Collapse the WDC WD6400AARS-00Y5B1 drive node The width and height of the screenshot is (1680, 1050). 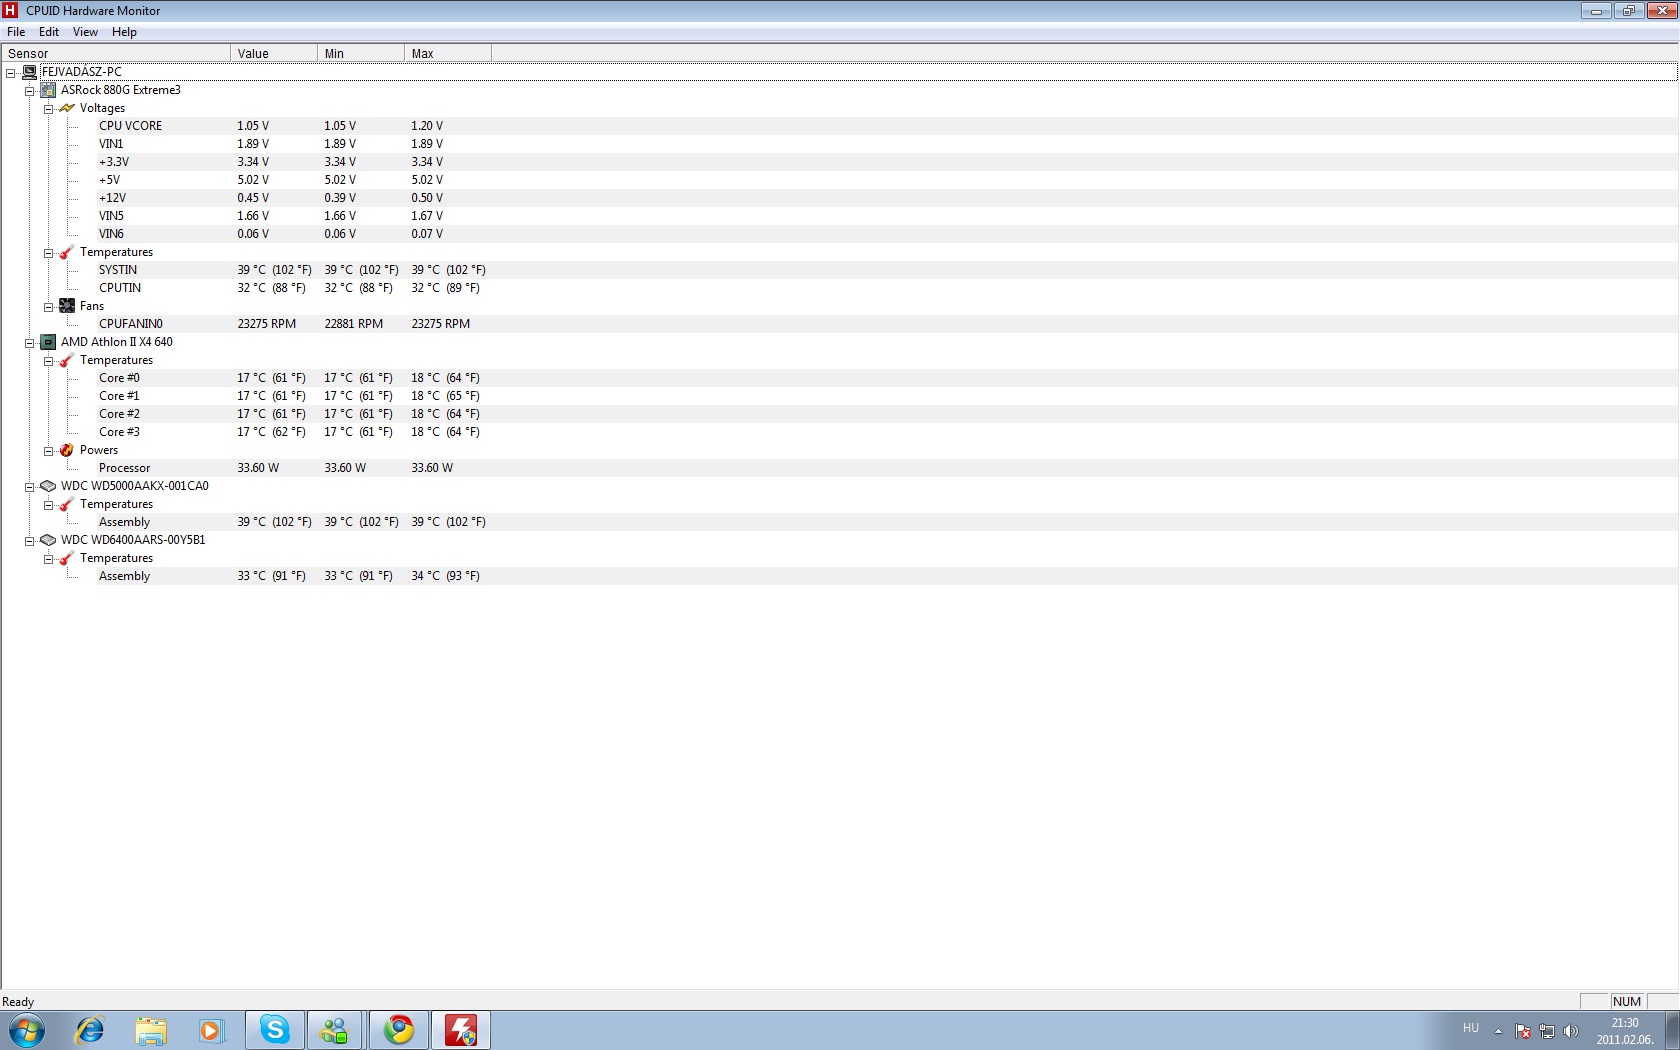coord(30,541)
